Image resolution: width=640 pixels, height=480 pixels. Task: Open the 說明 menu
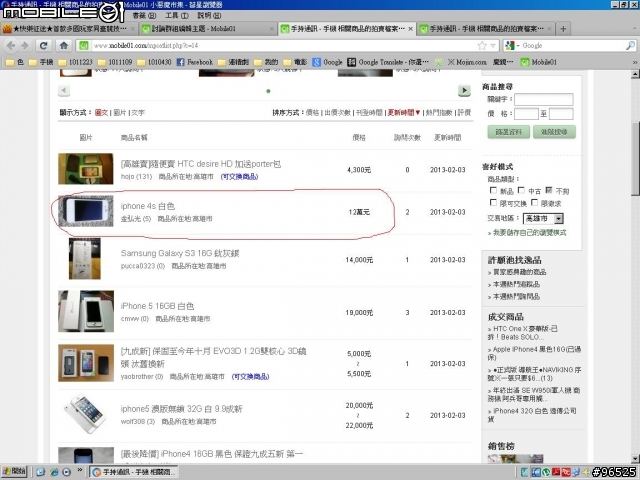[x=209, y=15]
